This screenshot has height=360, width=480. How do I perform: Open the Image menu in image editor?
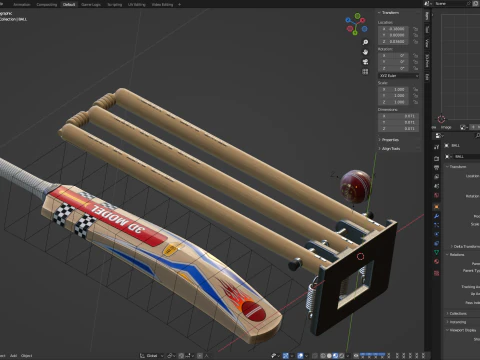coord(446,127)
